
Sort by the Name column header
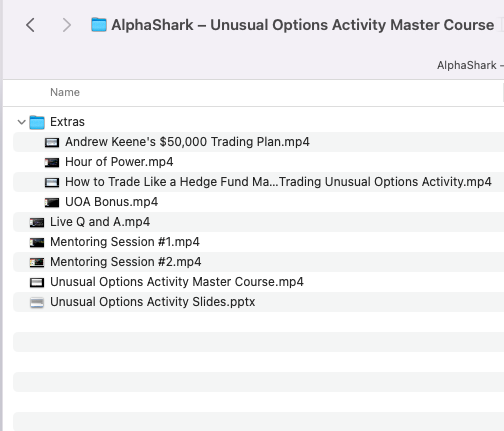pos(65,92)
